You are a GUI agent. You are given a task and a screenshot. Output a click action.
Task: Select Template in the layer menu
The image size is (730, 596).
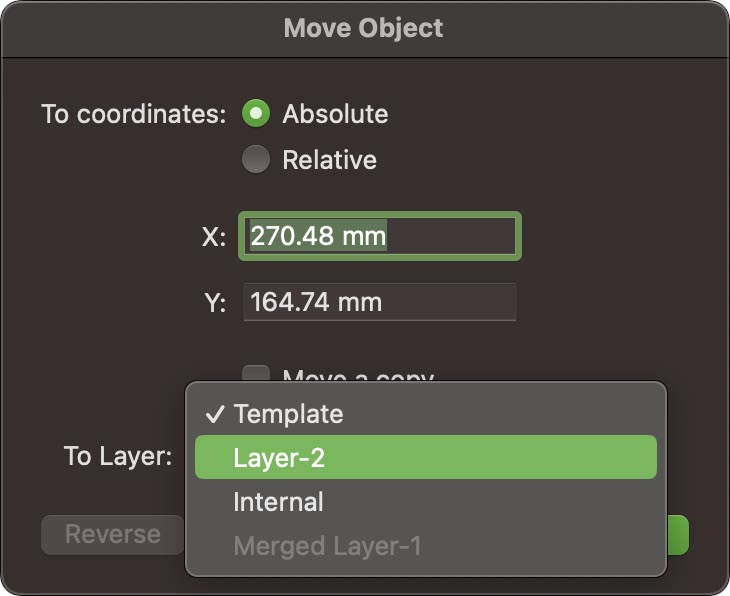(x=288, y=414)
